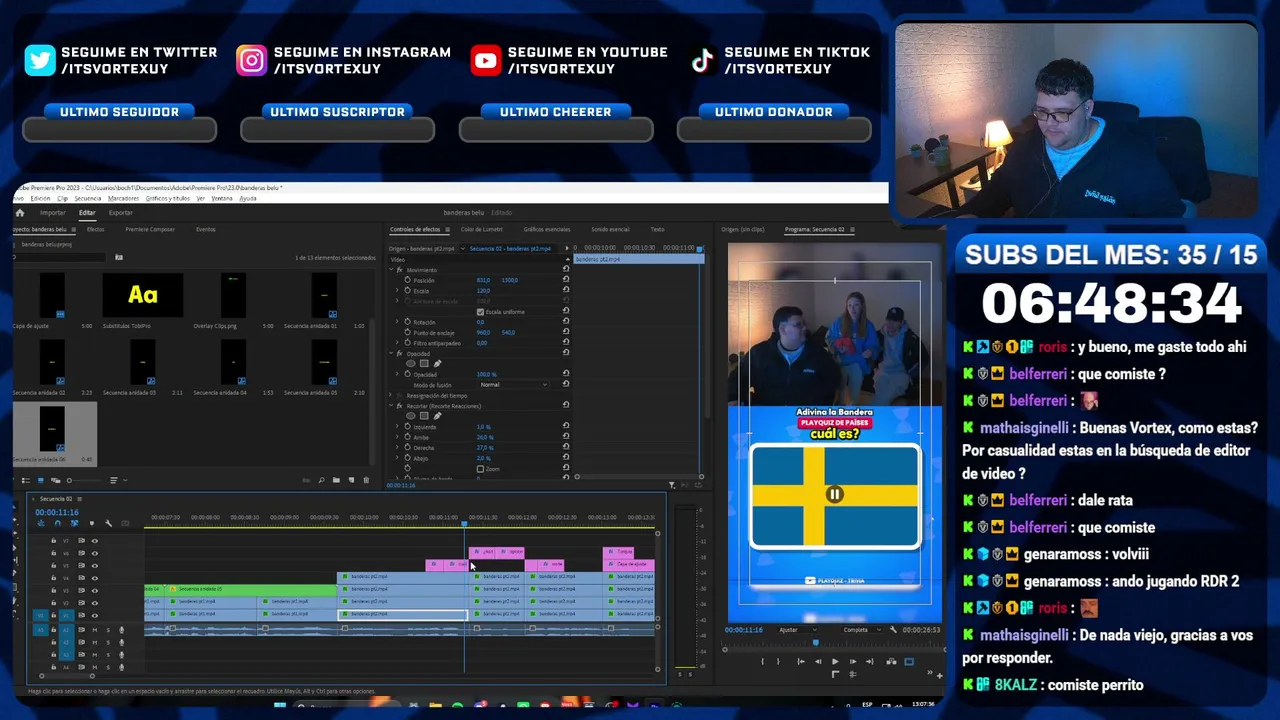Go to the Premiere Pro Home screen icon

[20, 213]
